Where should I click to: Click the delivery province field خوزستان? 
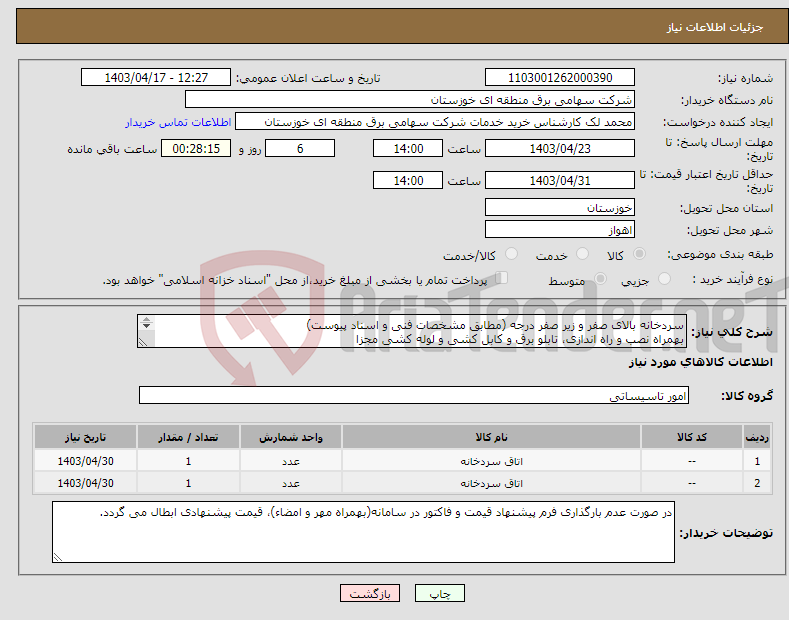pos(560,207)
